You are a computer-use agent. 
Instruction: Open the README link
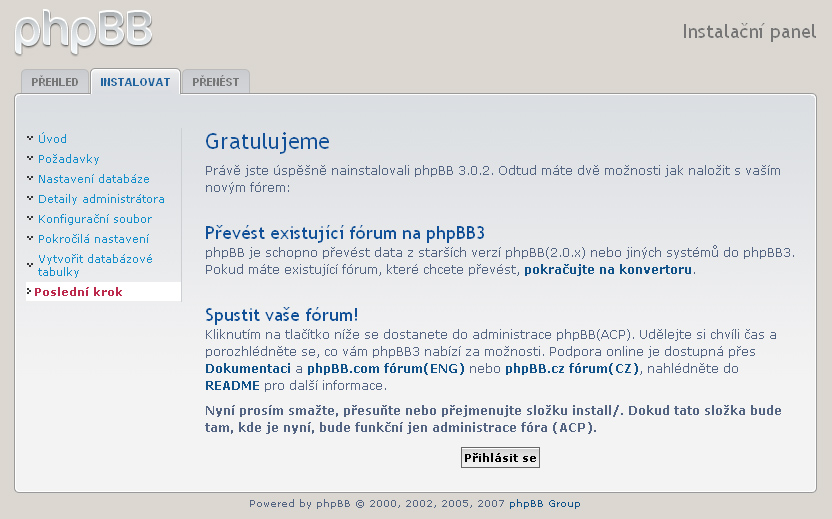pos(232,385)
